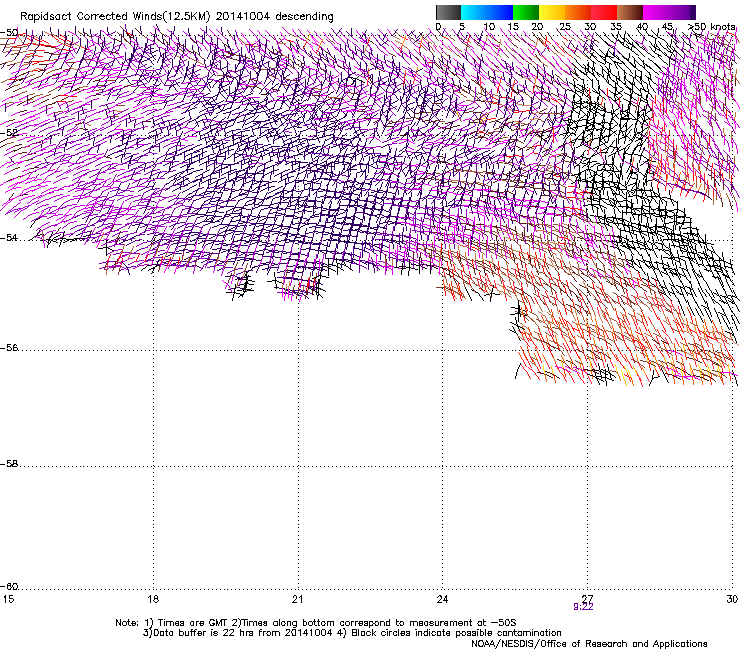740x650 pixels.
Task: Click the brown 35-40 knots color segment
Action: (x=630, y=12)
